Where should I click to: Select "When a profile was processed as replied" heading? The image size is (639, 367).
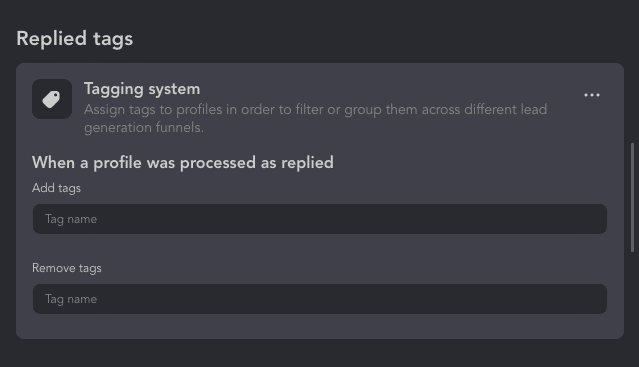[x=183, y=163]
